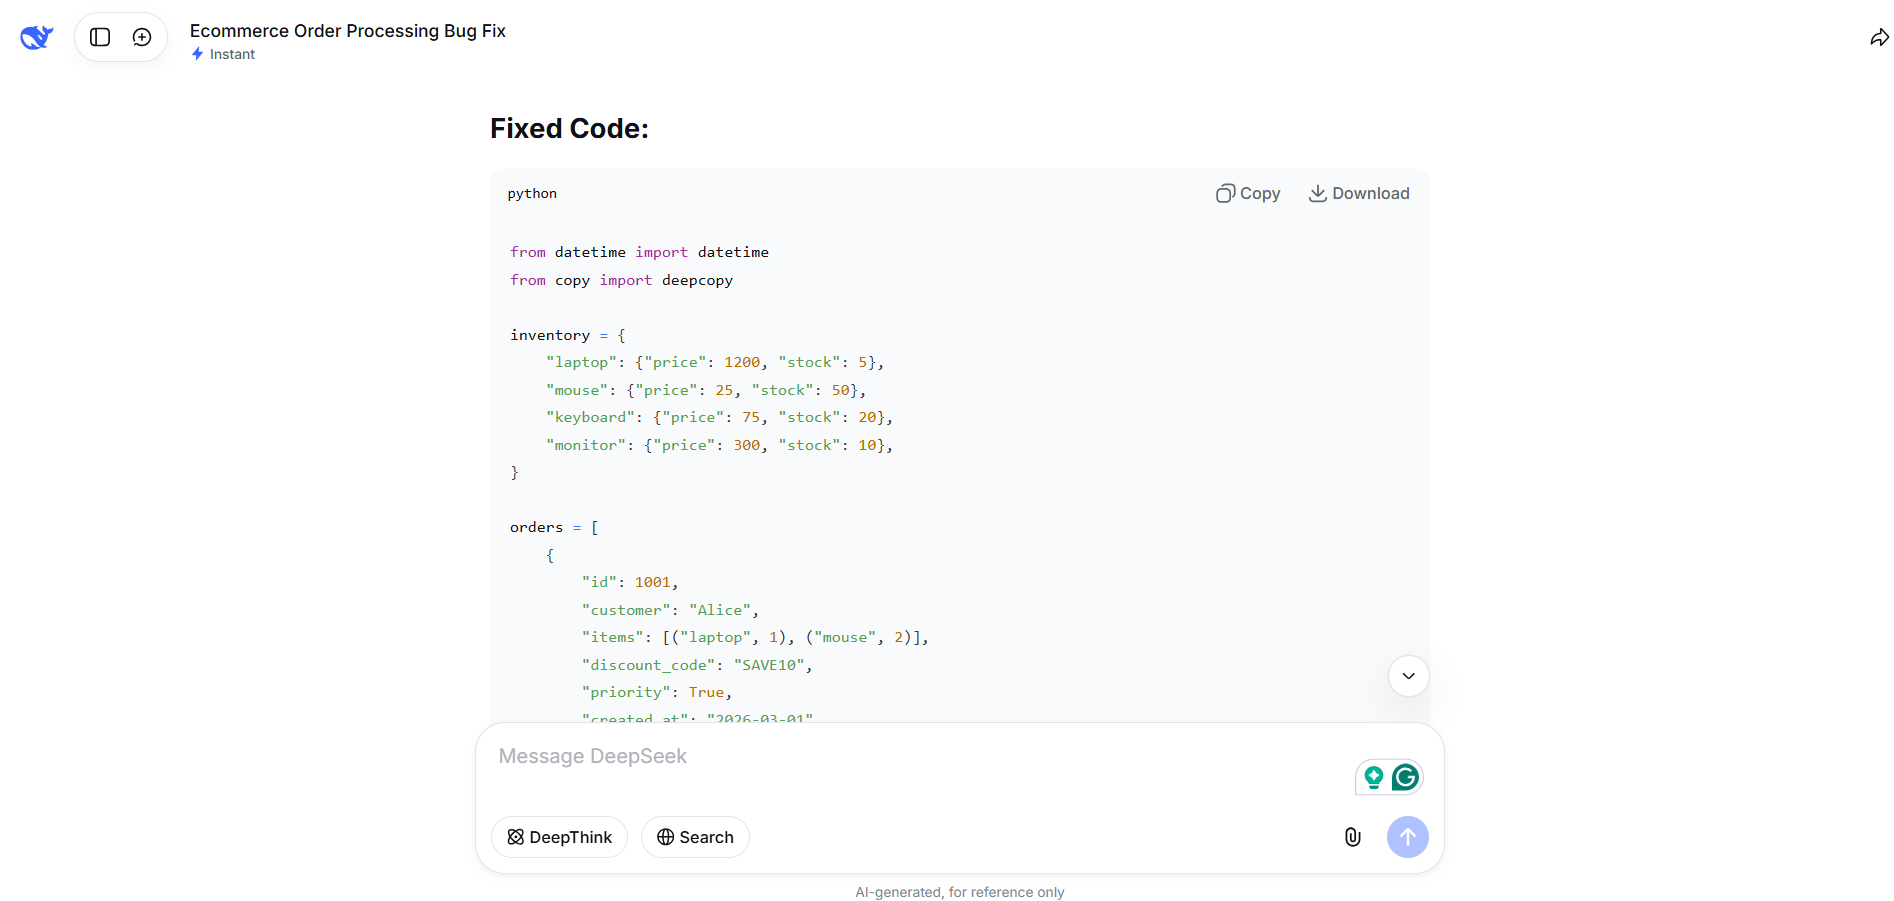
Task: Start a new chat with plus icon
Action: click(142, 37)
